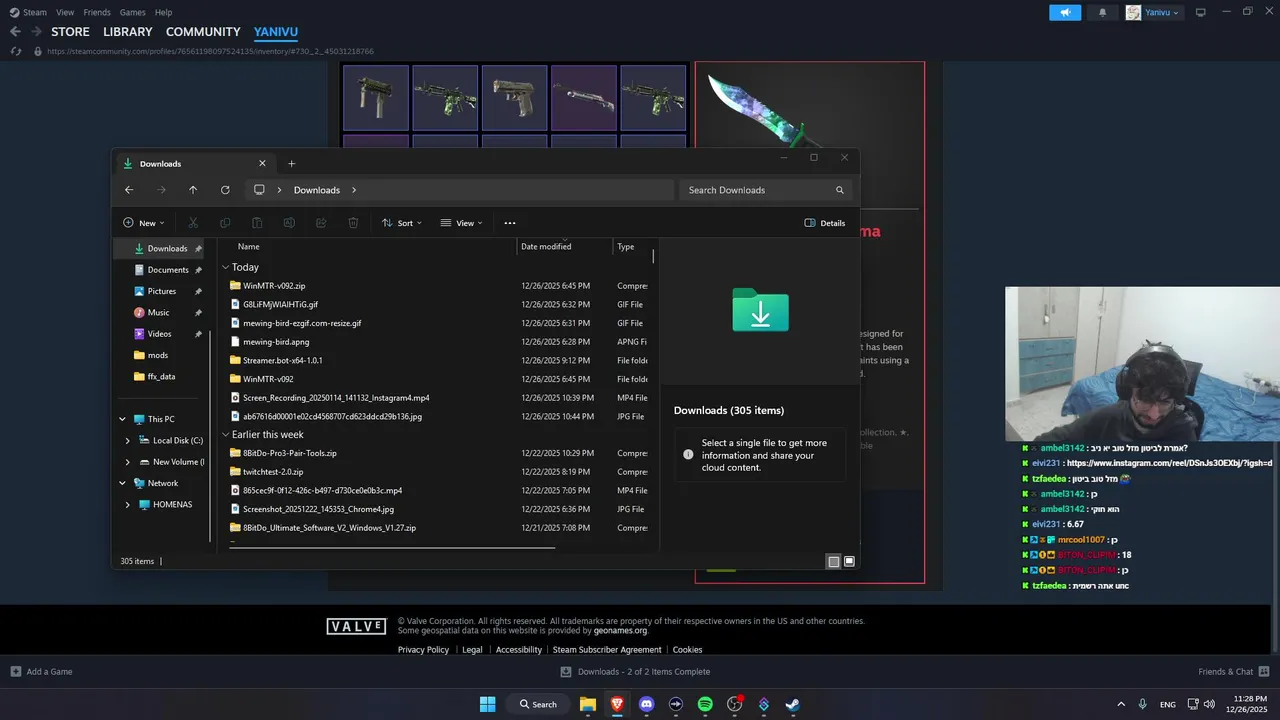Open geonames.org link in footer
This screenshot has width=1280, height=720.
(620, 631)
